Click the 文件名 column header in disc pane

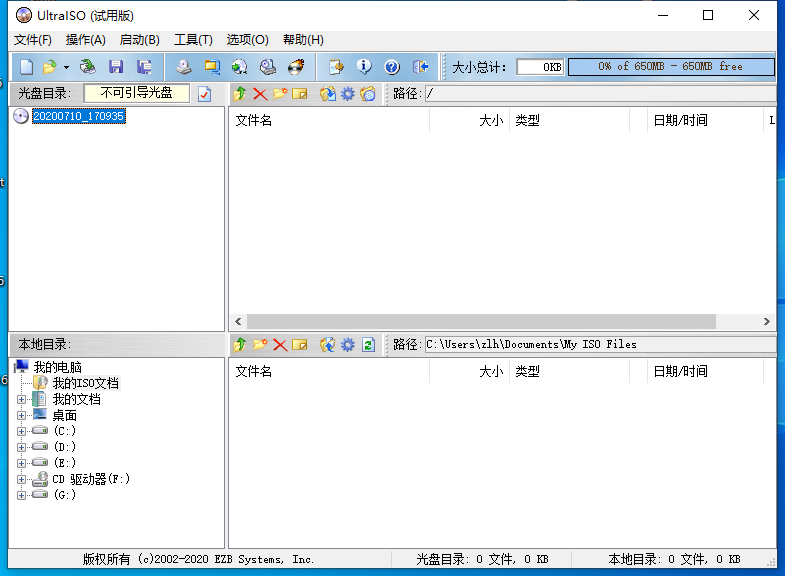coord(254,121)
